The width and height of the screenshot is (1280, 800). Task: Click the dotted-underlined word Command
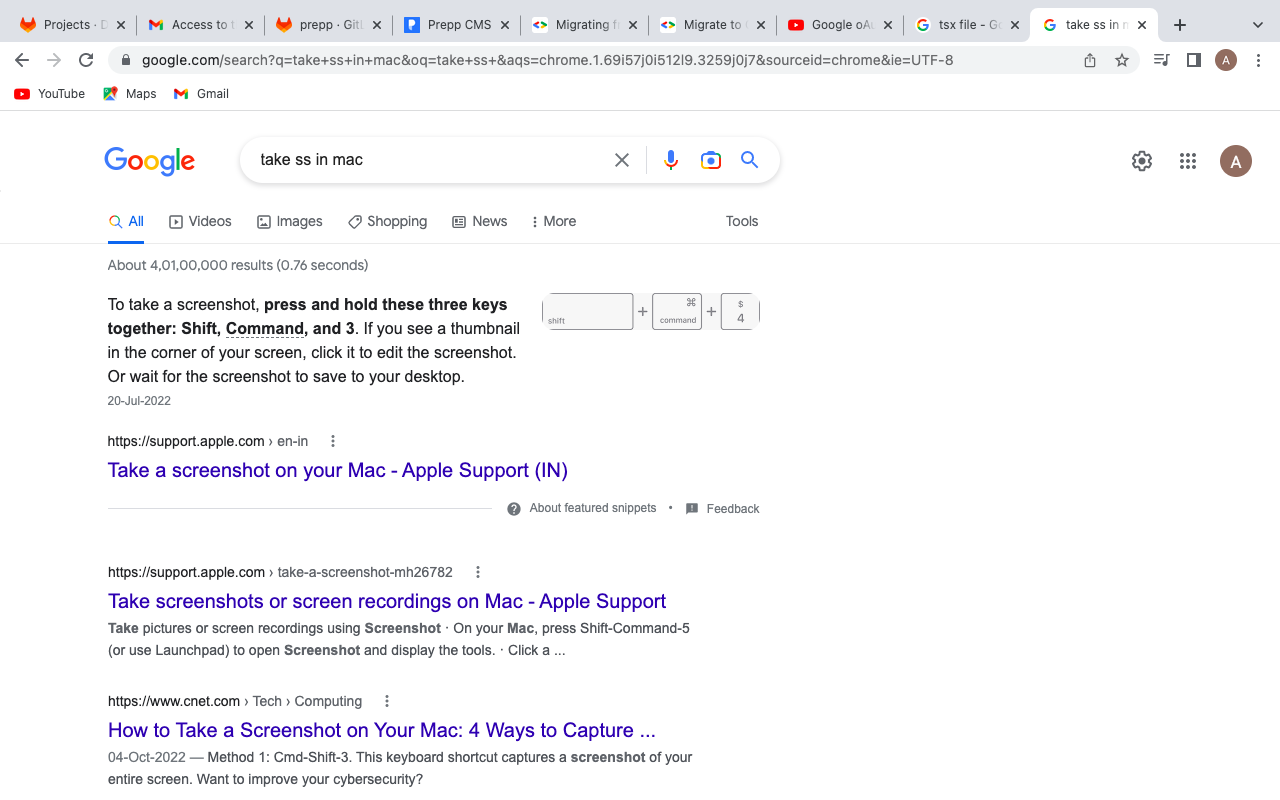point(265,329)
